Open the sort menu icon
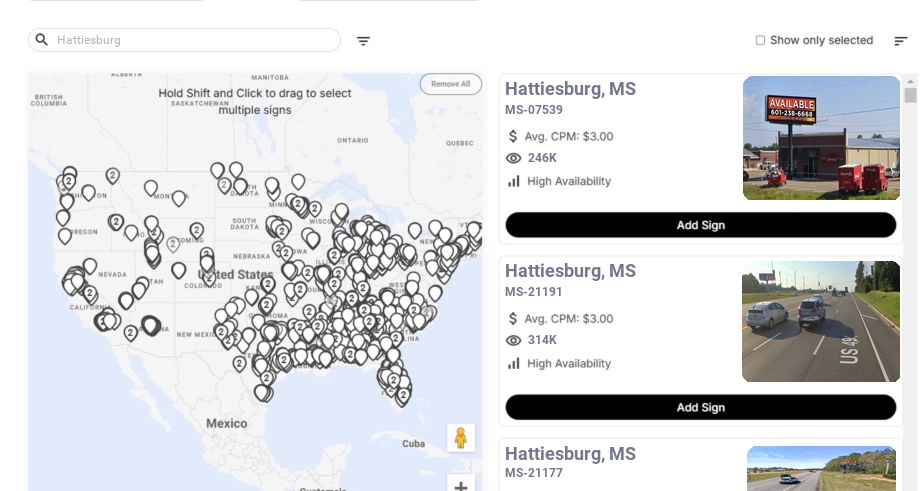Image resolution: width=920 pixels, height=491 pixels. pos(900,41)
